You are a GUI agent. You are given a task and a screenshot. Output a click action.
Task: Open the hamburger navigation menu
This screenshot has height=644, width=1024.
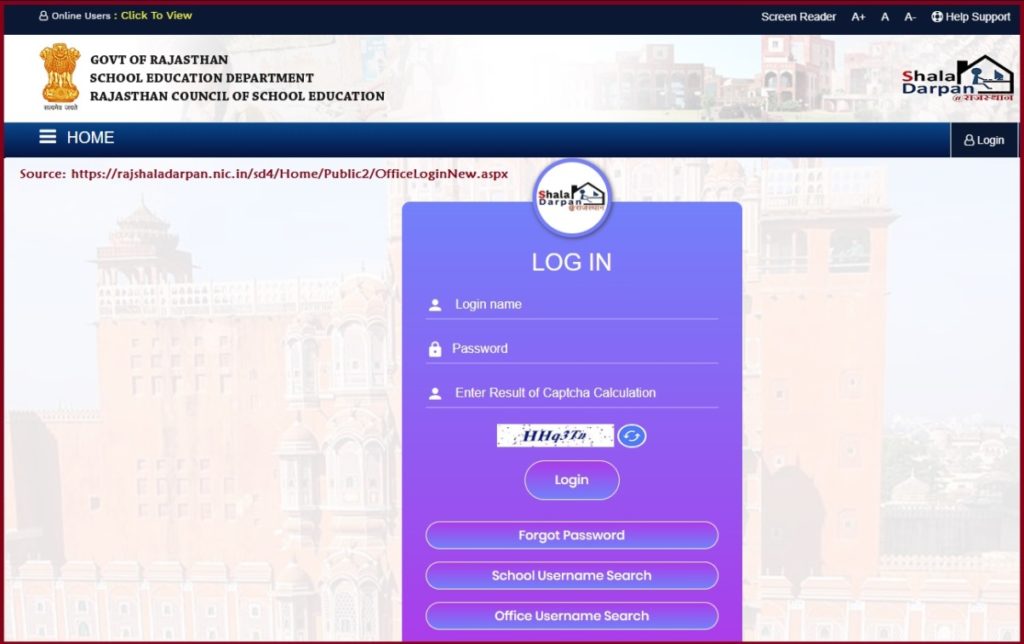pyautogui.click(x=47, y=137)
